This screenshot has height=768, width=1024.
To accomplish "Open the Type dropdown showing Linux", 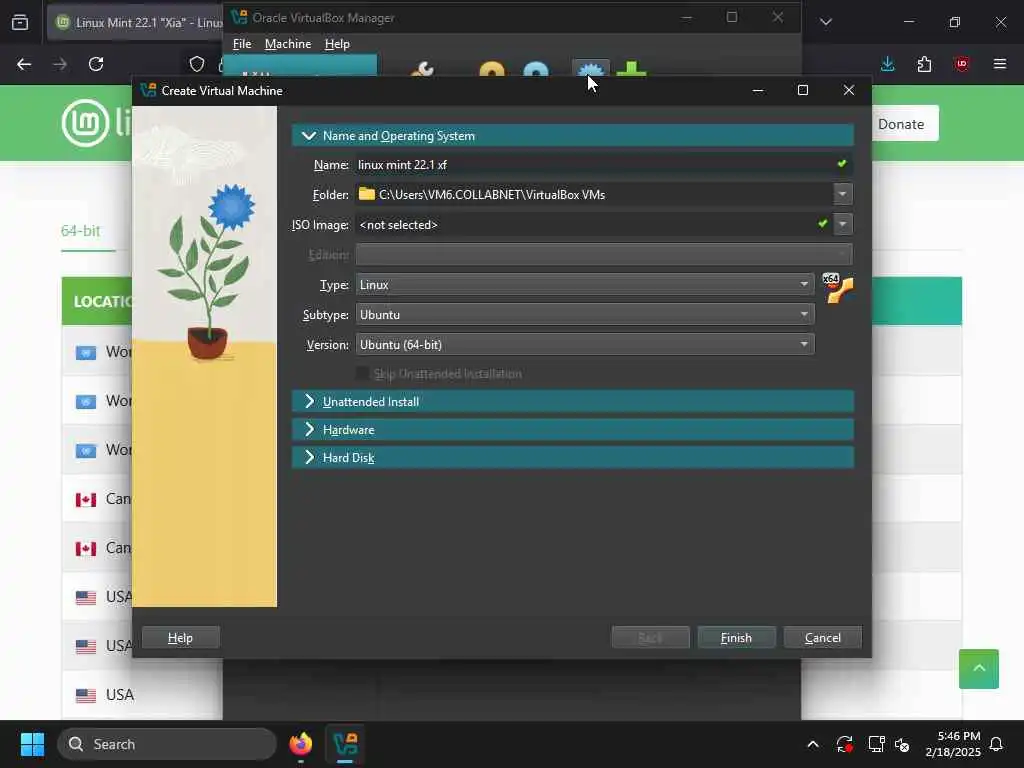I will [x=584, y=285].
